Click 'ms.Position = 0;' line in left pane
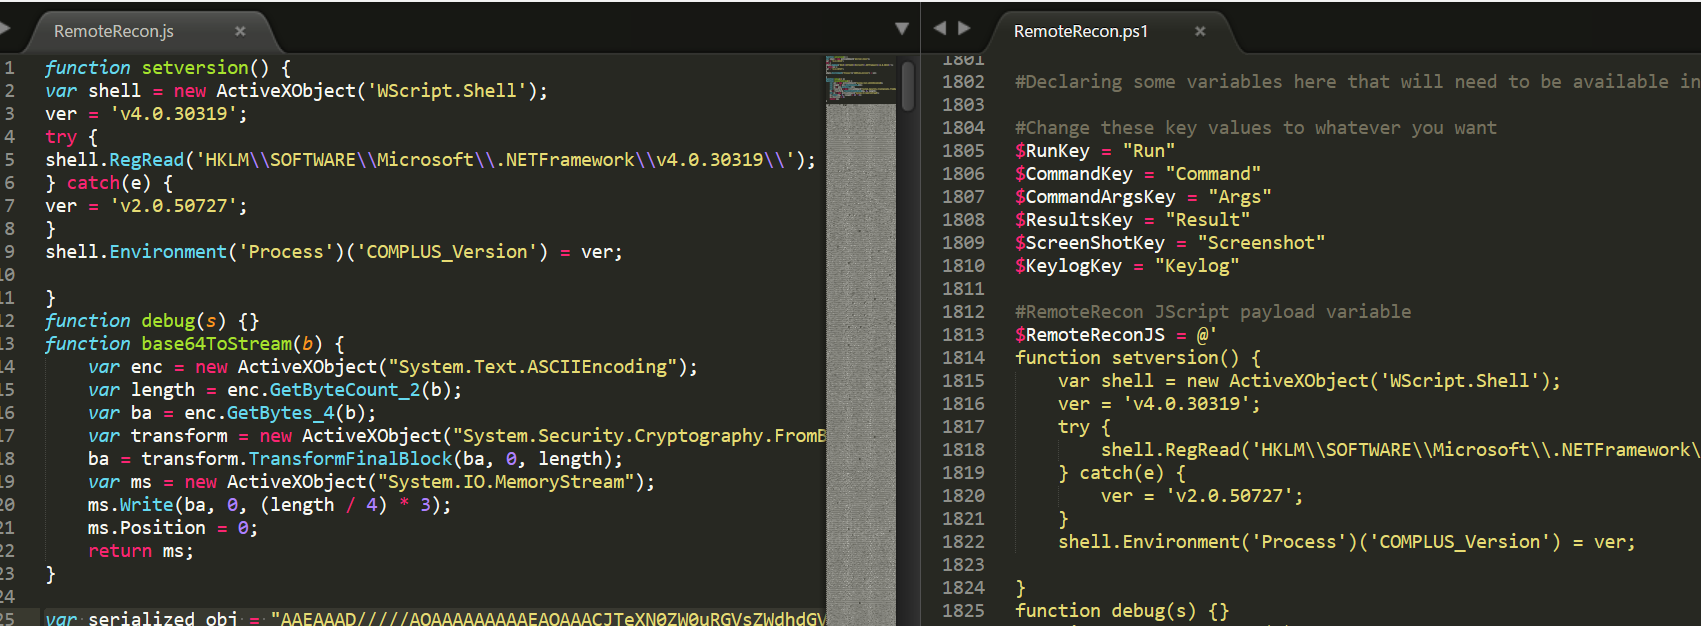Image resolution: width=1701 pixels, height=626 pixels. coord(173,528)
